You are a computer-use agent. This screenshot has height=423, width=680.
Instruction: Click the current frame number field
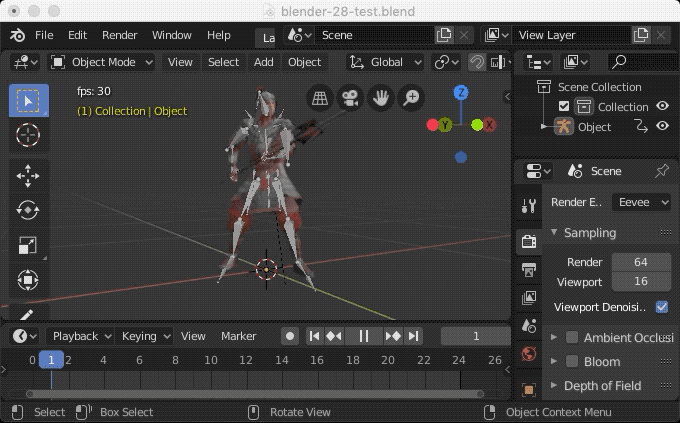476,336
